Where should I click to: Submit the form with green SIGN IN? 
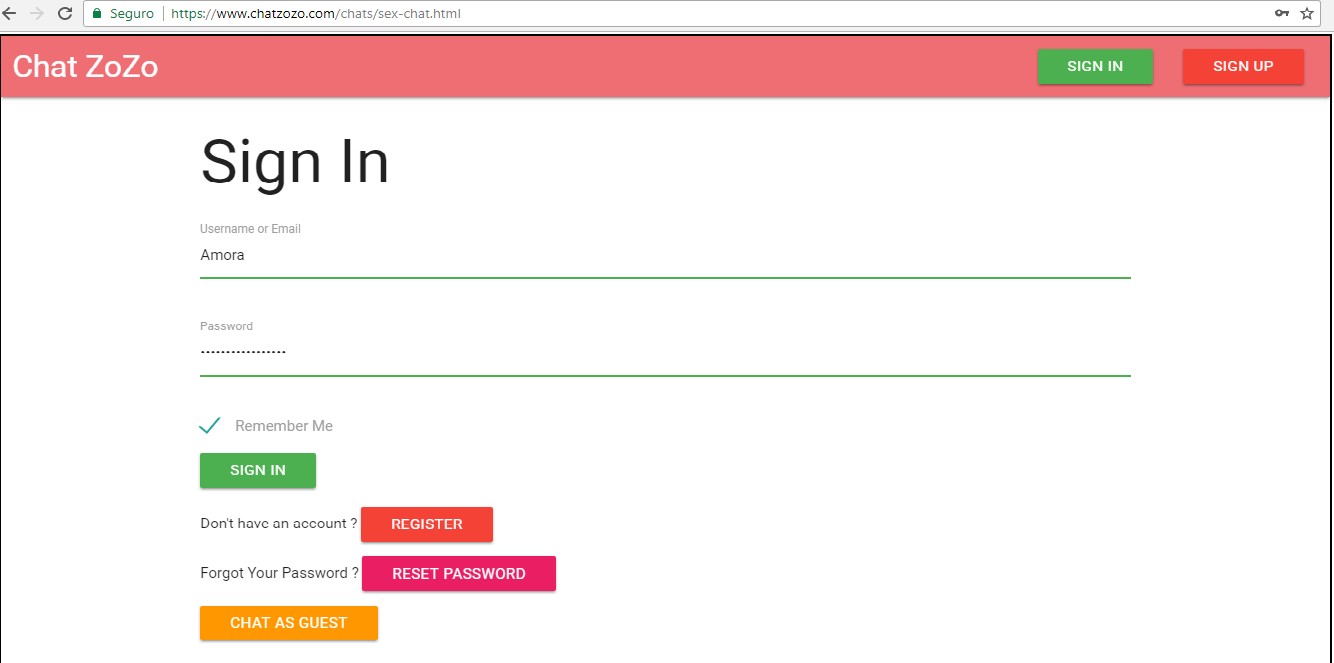point(258,470)
